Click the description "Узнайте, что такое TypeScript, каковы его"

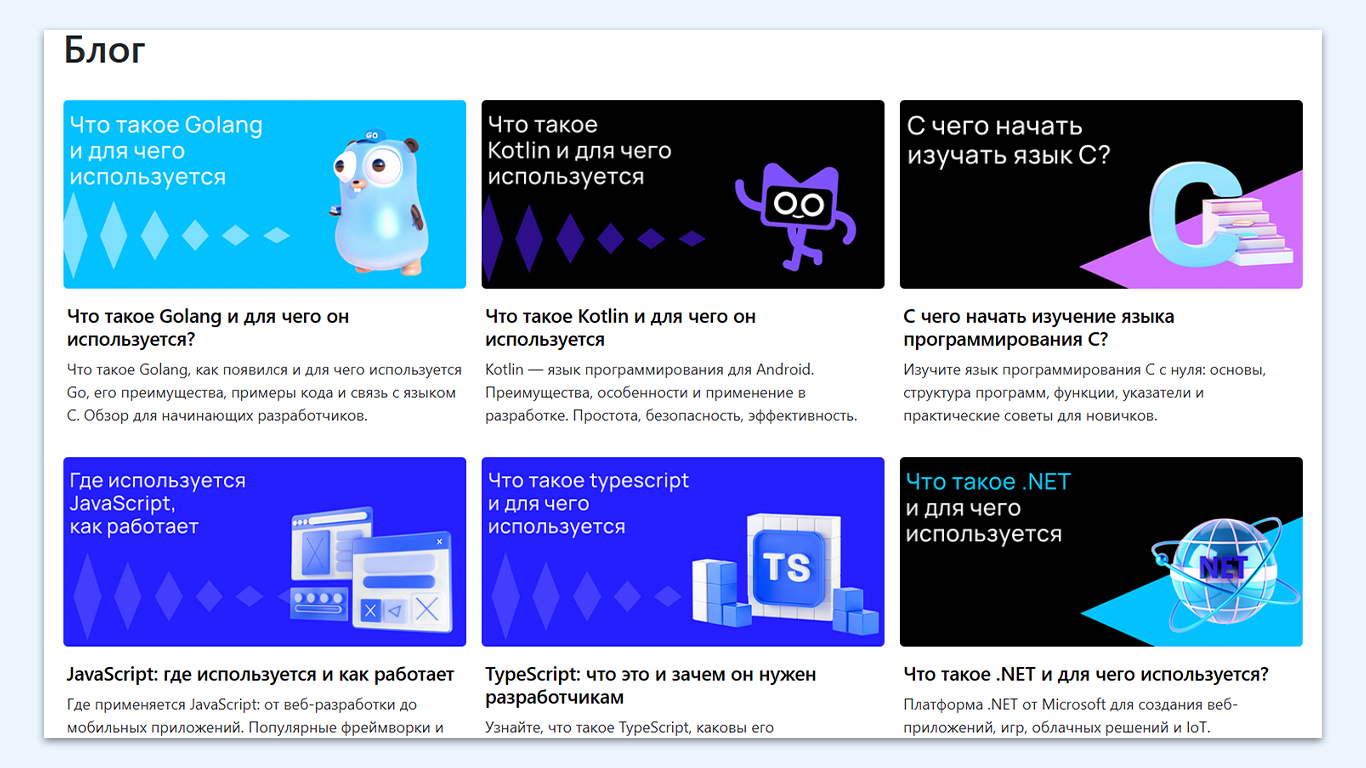pyautogui.click(x=630, y=727)
